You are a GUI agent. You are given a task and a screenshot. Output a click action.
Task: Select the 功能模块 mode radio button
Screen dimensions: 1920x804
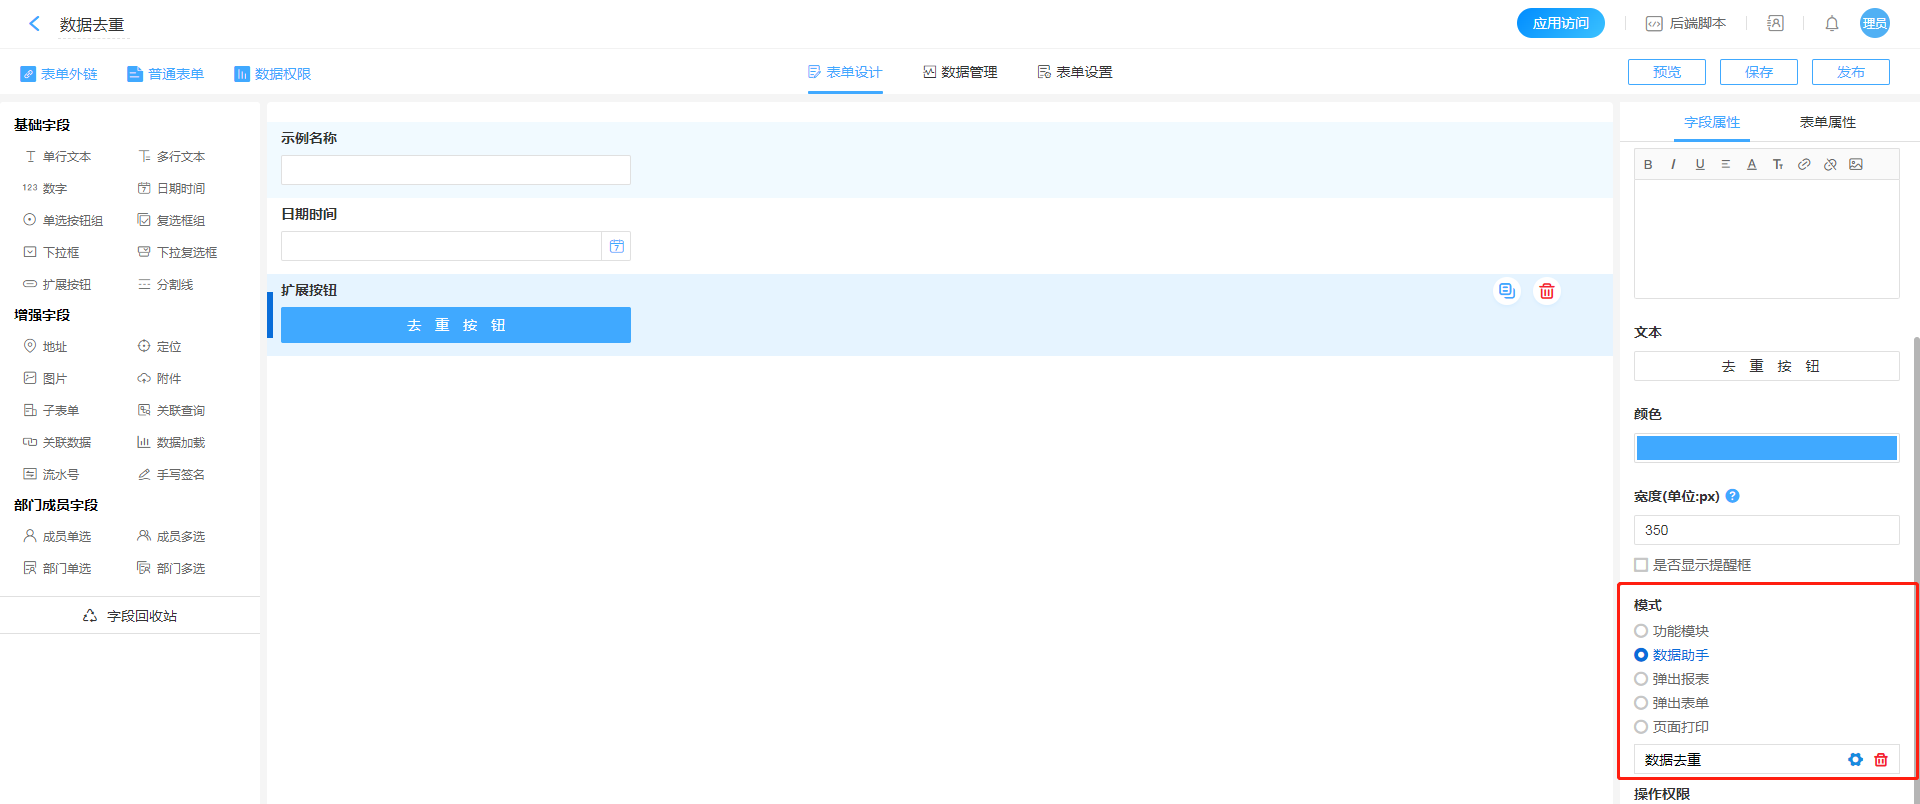(x=1641, y=631)
